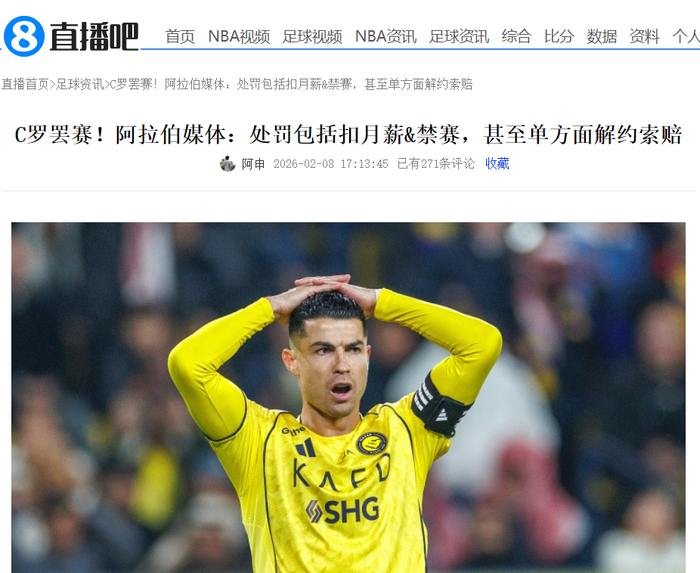Go to 数据 menu item

tap(602, 36)
